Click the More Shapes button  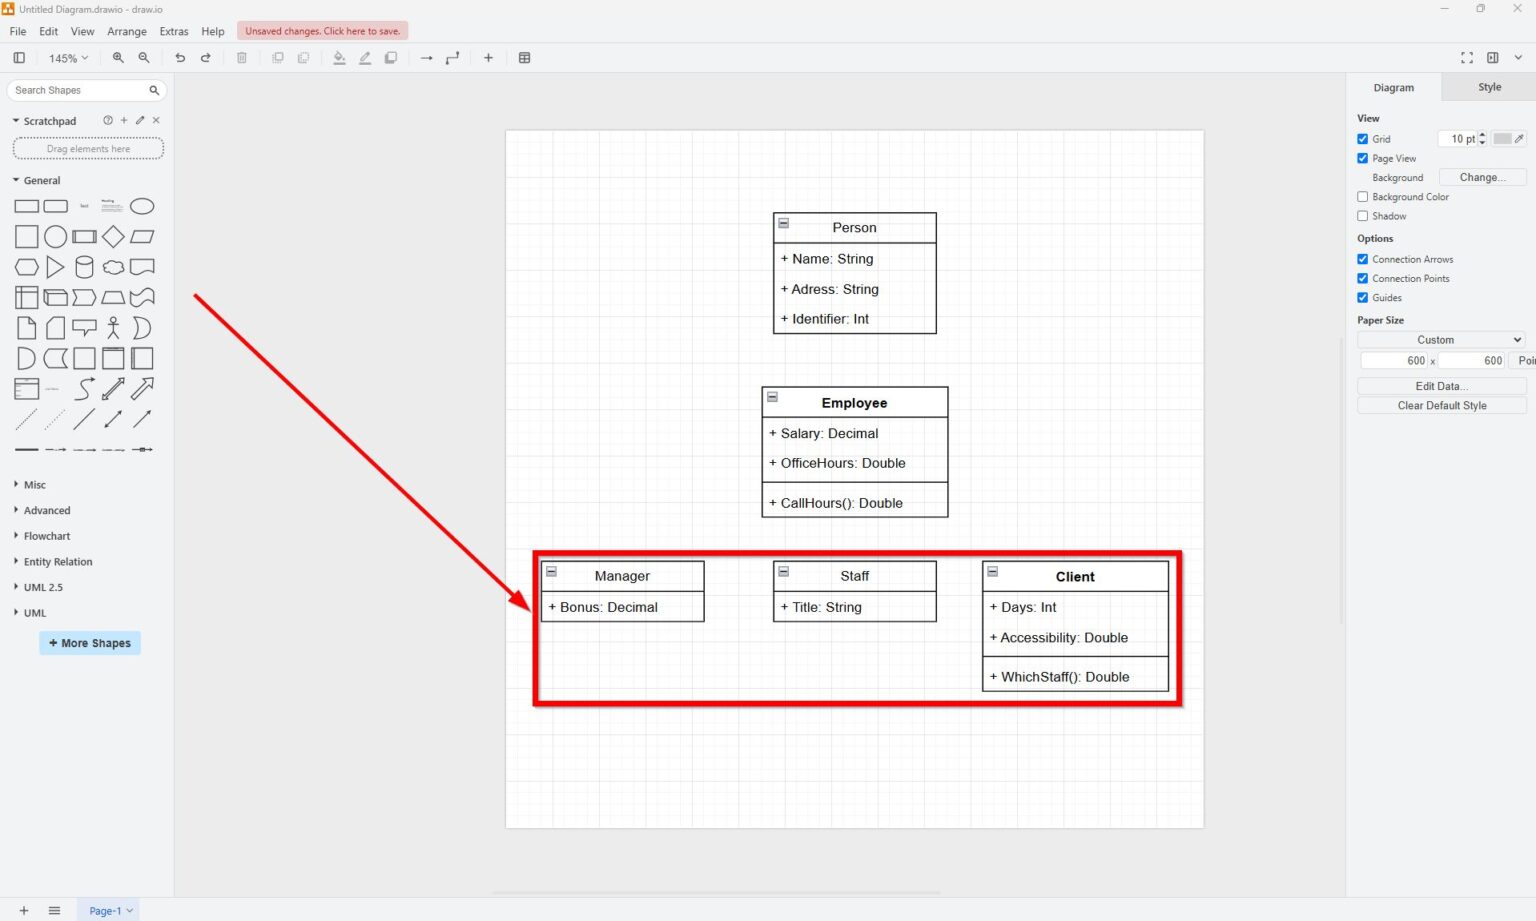(x=89, y=643)
